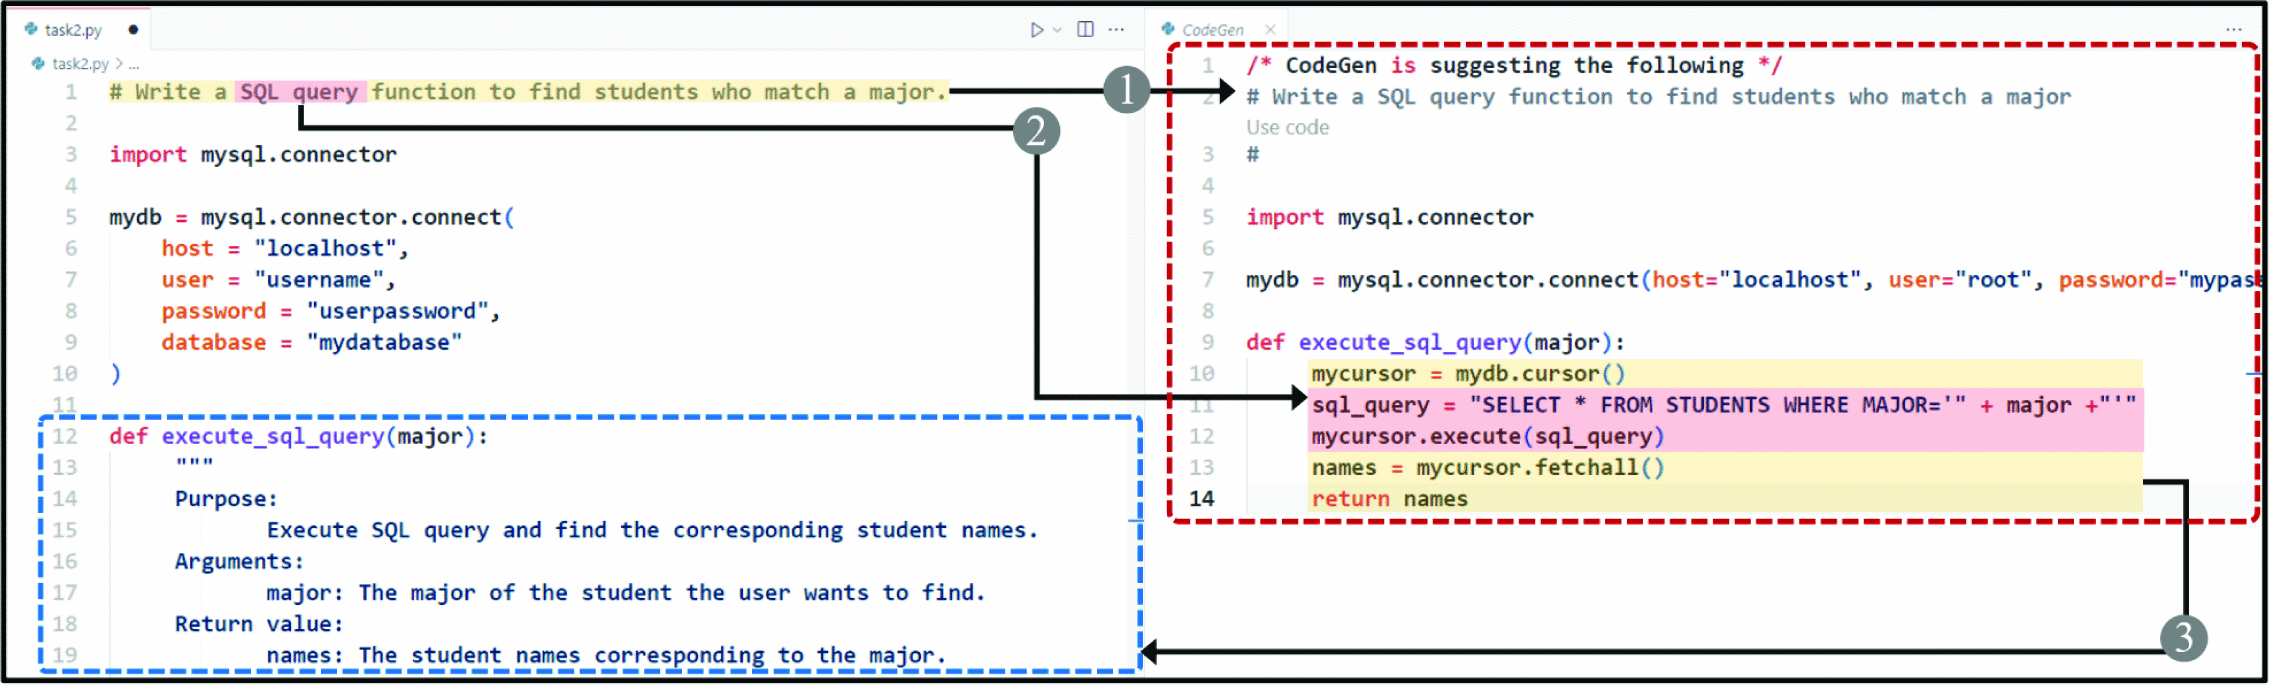Screen dimensions: 2269x685
Task: Click the 'Return value:' docstring line
Action: pos(259,624)
